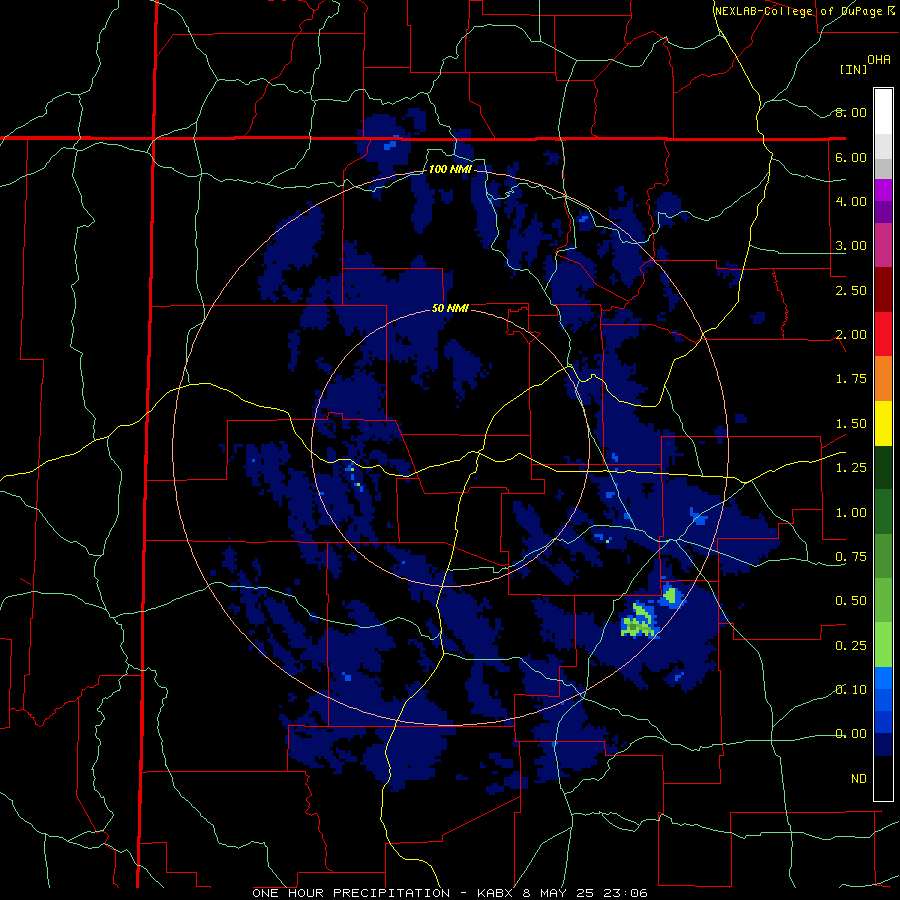Viewport: 900px width, 900px height.
Task: Select the yellow color bar segment
Action: coord(883,423)
